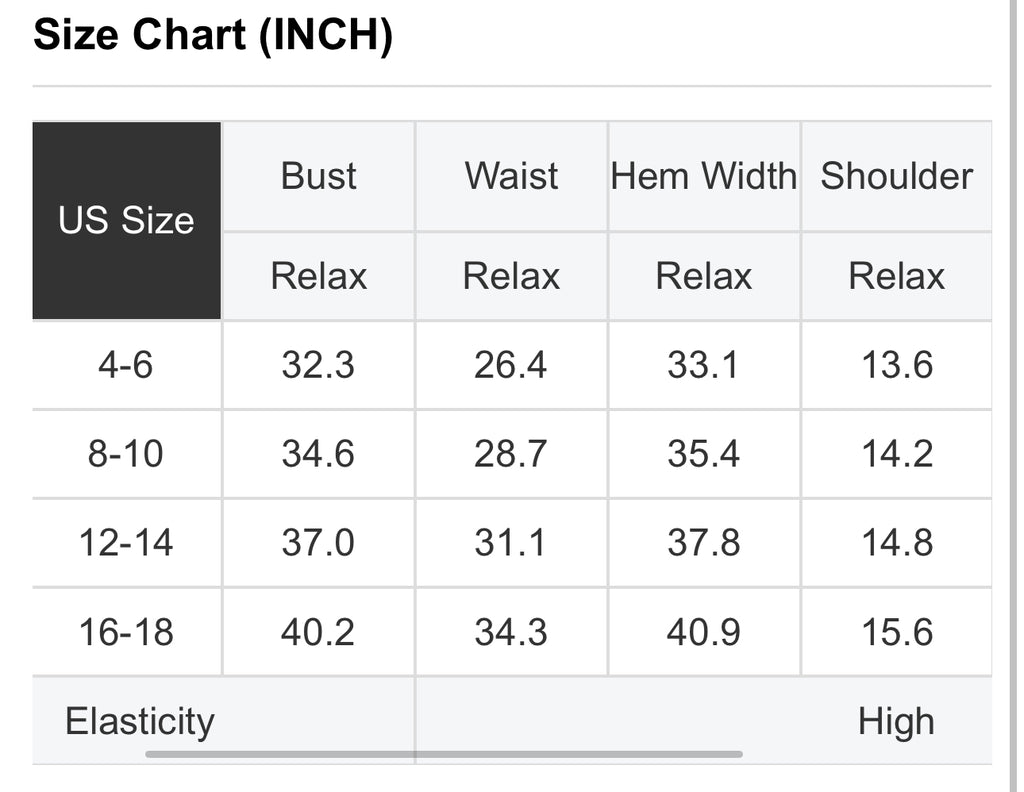Select the 8-10 size row label
1024x792 pixels.
(x=126, y=454)
